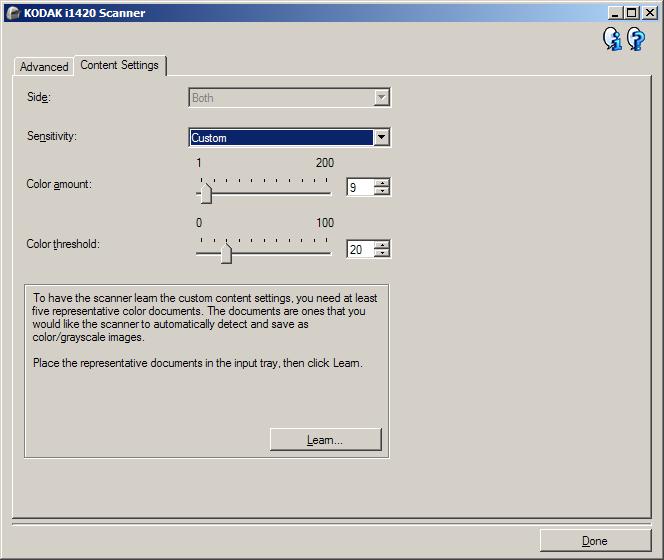Switch to the Advanced tab

(x=44, y=67)
